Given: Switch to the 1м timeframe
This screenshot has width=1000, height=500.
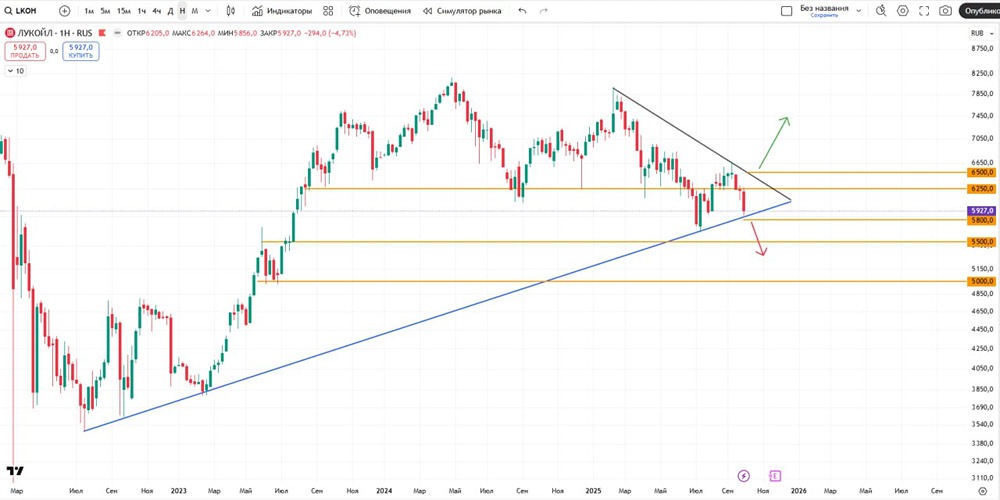Looking at the screenshot, I should coord(89,11).
